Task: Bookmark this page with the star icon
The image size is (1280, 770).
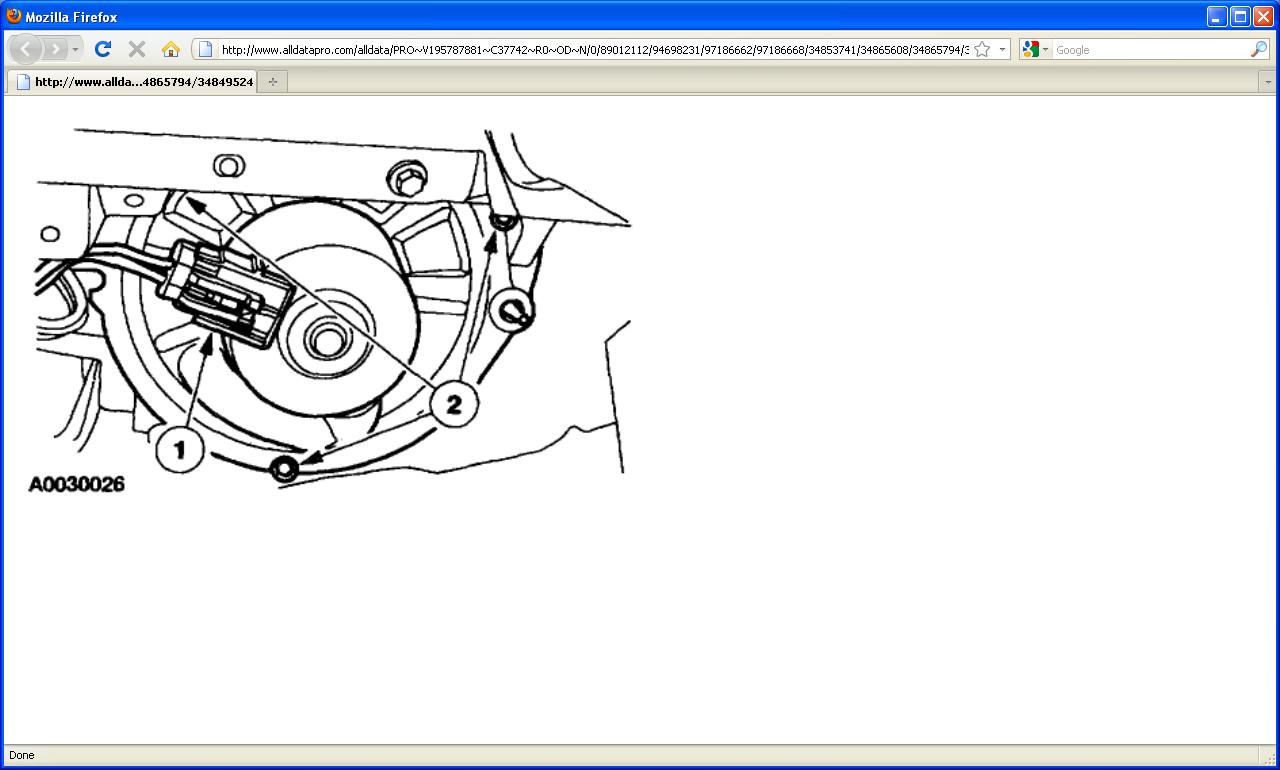Action: click(982, 49)
